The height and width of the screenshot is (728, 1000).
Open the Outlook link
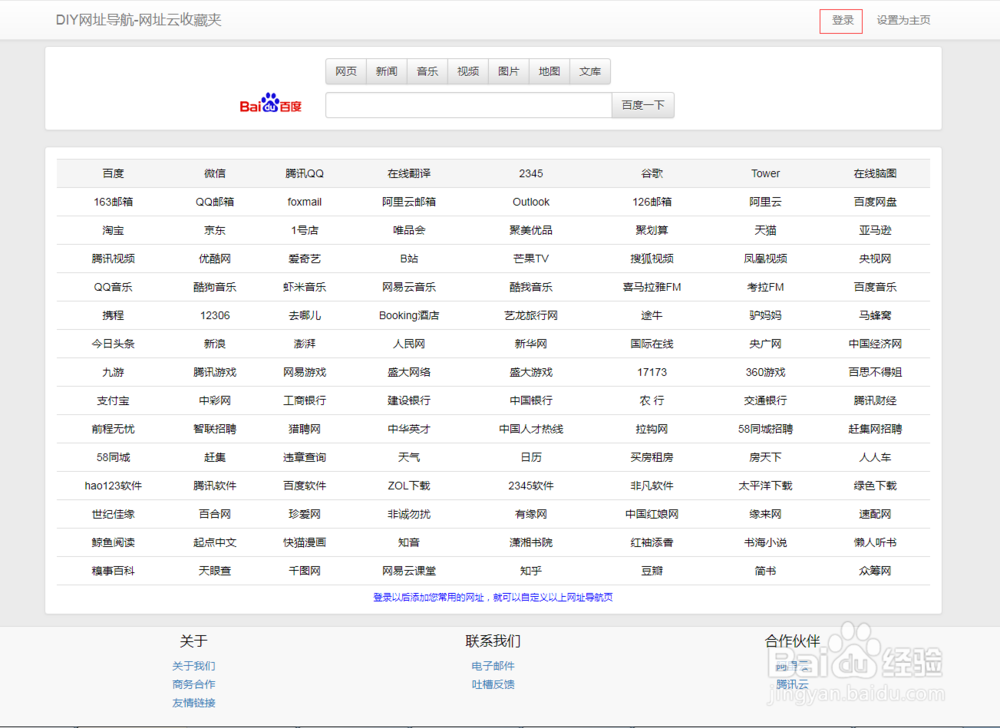tap(531, 202)
